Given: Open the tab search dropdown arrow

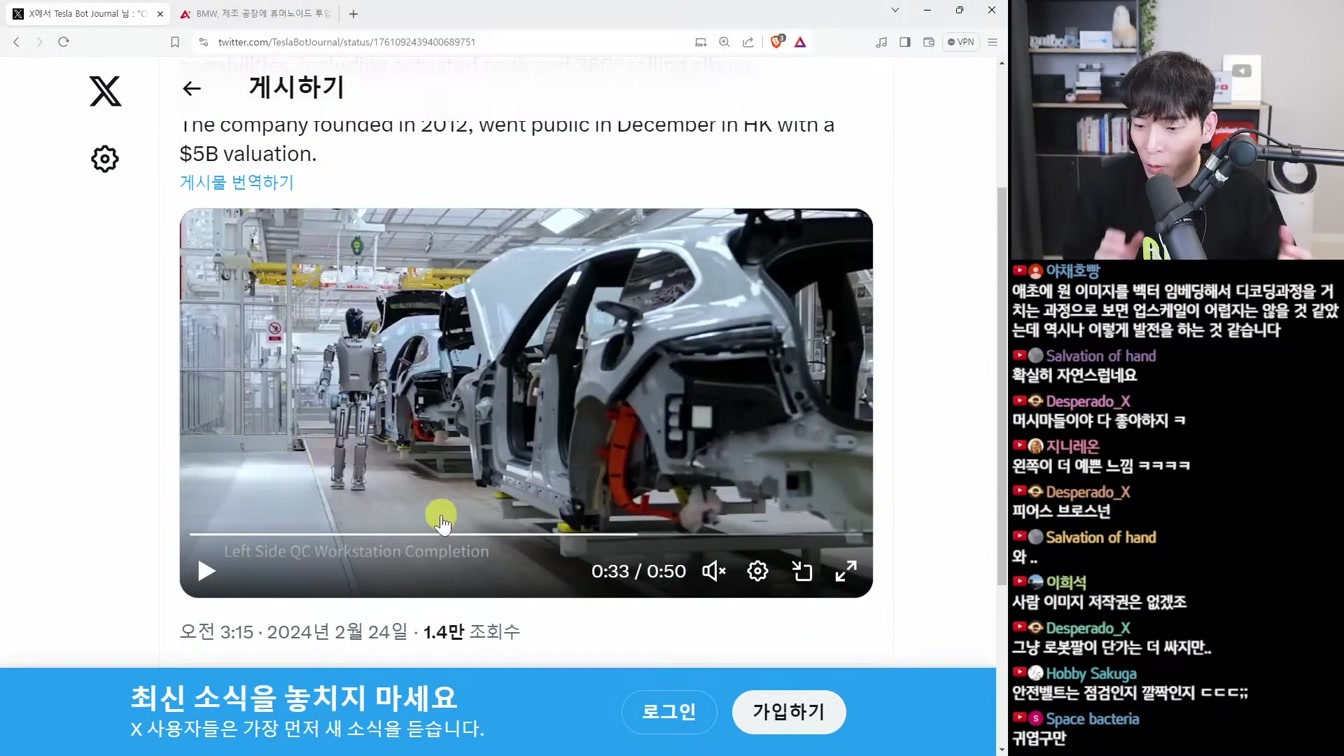Looking at the screenshot, I should click(895, 10).
